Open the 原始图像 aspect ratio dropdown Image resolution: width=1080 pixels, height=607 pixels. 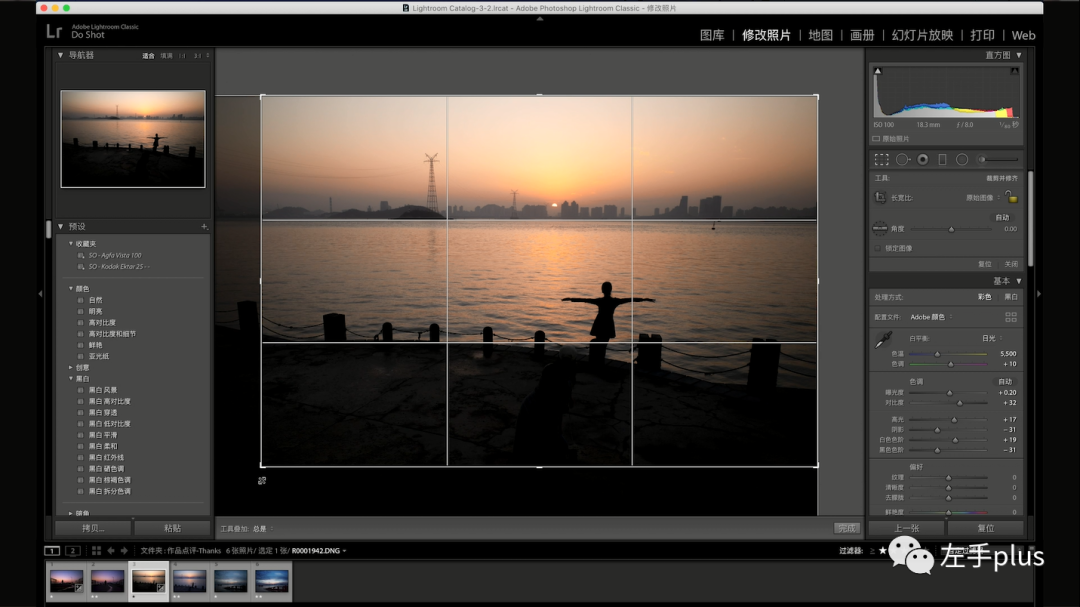(983, 198)
